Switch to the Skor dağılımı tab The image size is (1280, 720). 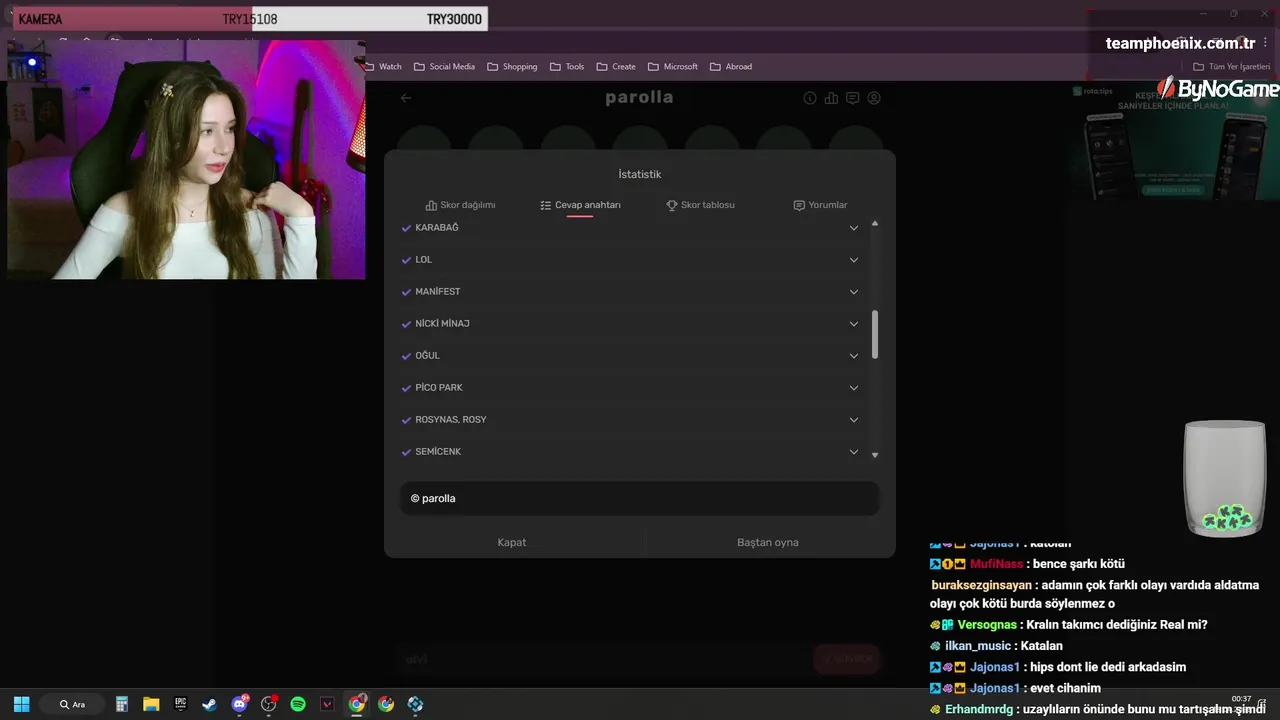tap(460, 205)
